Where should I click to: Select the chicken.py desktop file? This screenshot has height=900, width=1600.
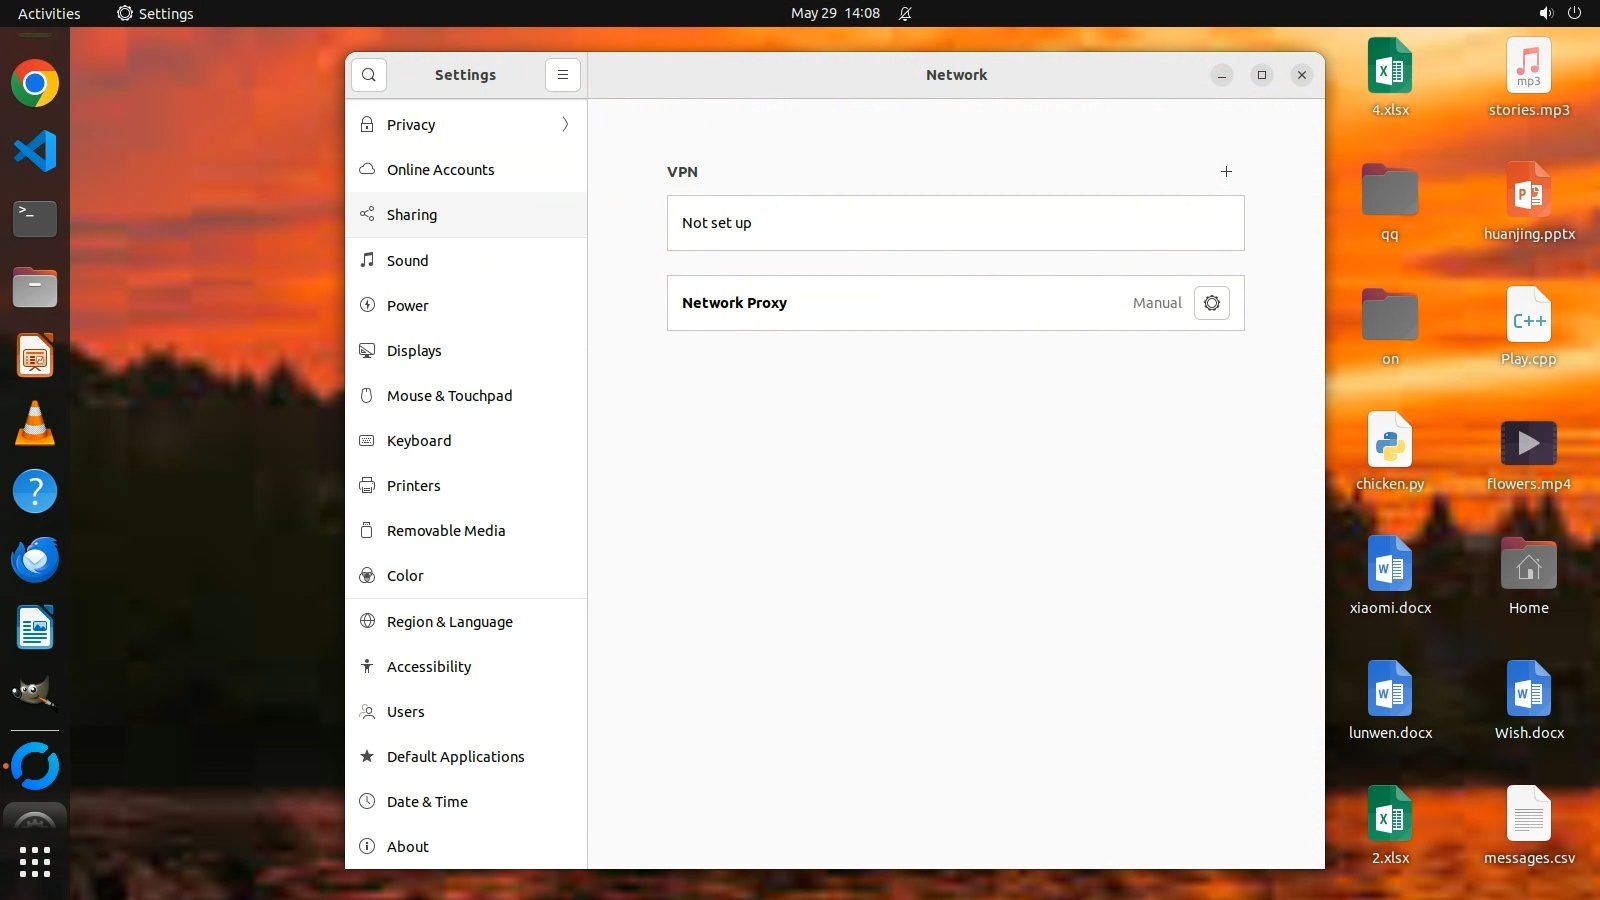[x=1389, y=443]
